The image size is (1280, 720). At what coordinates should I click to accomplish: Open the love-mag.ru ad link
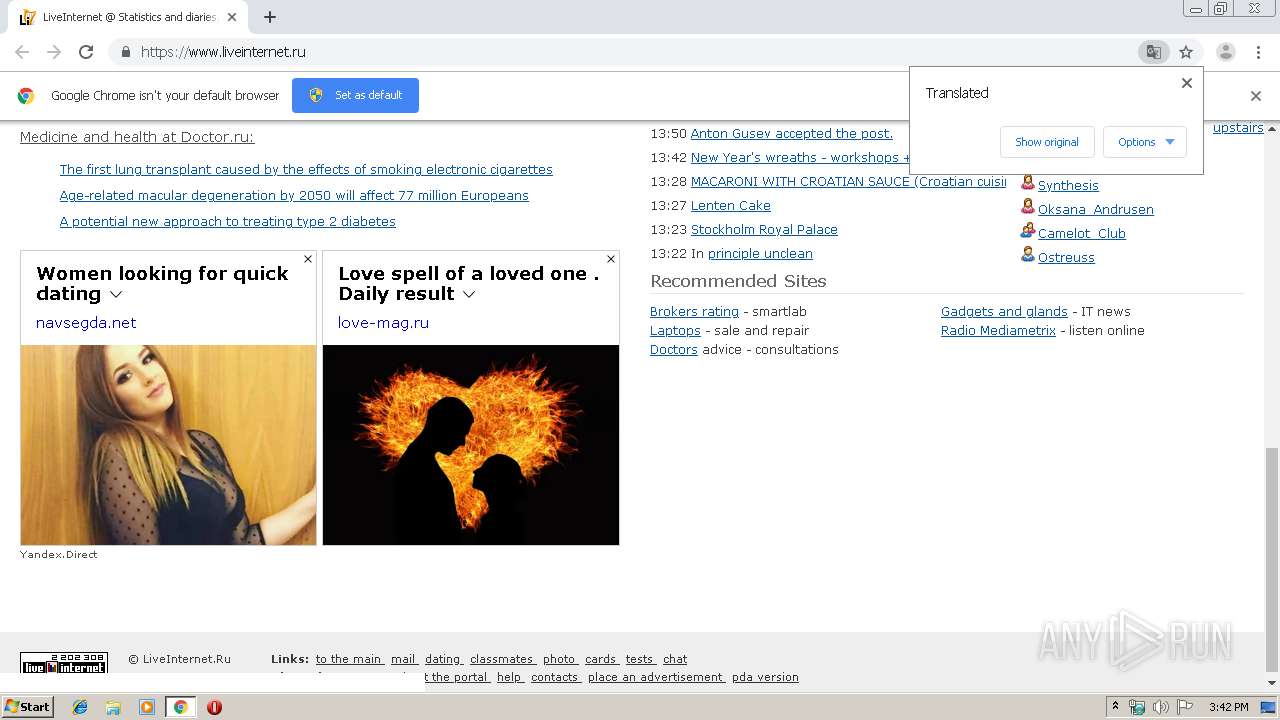383,322
